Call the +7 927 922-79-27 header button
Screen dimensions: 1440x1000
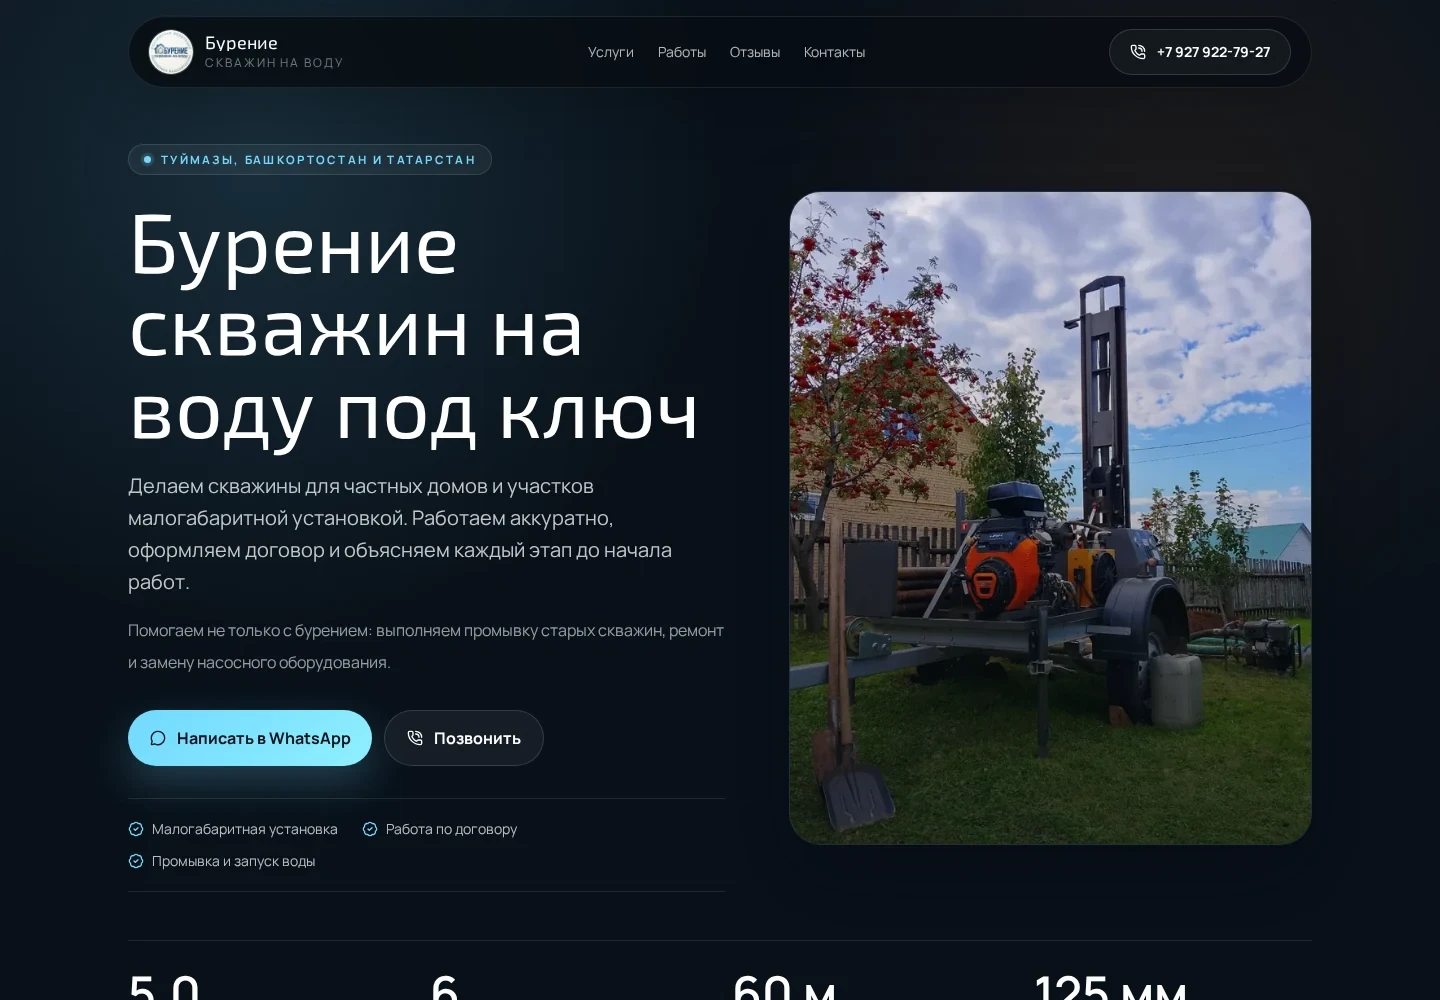pyautogui.click(x=1200, y=52)
